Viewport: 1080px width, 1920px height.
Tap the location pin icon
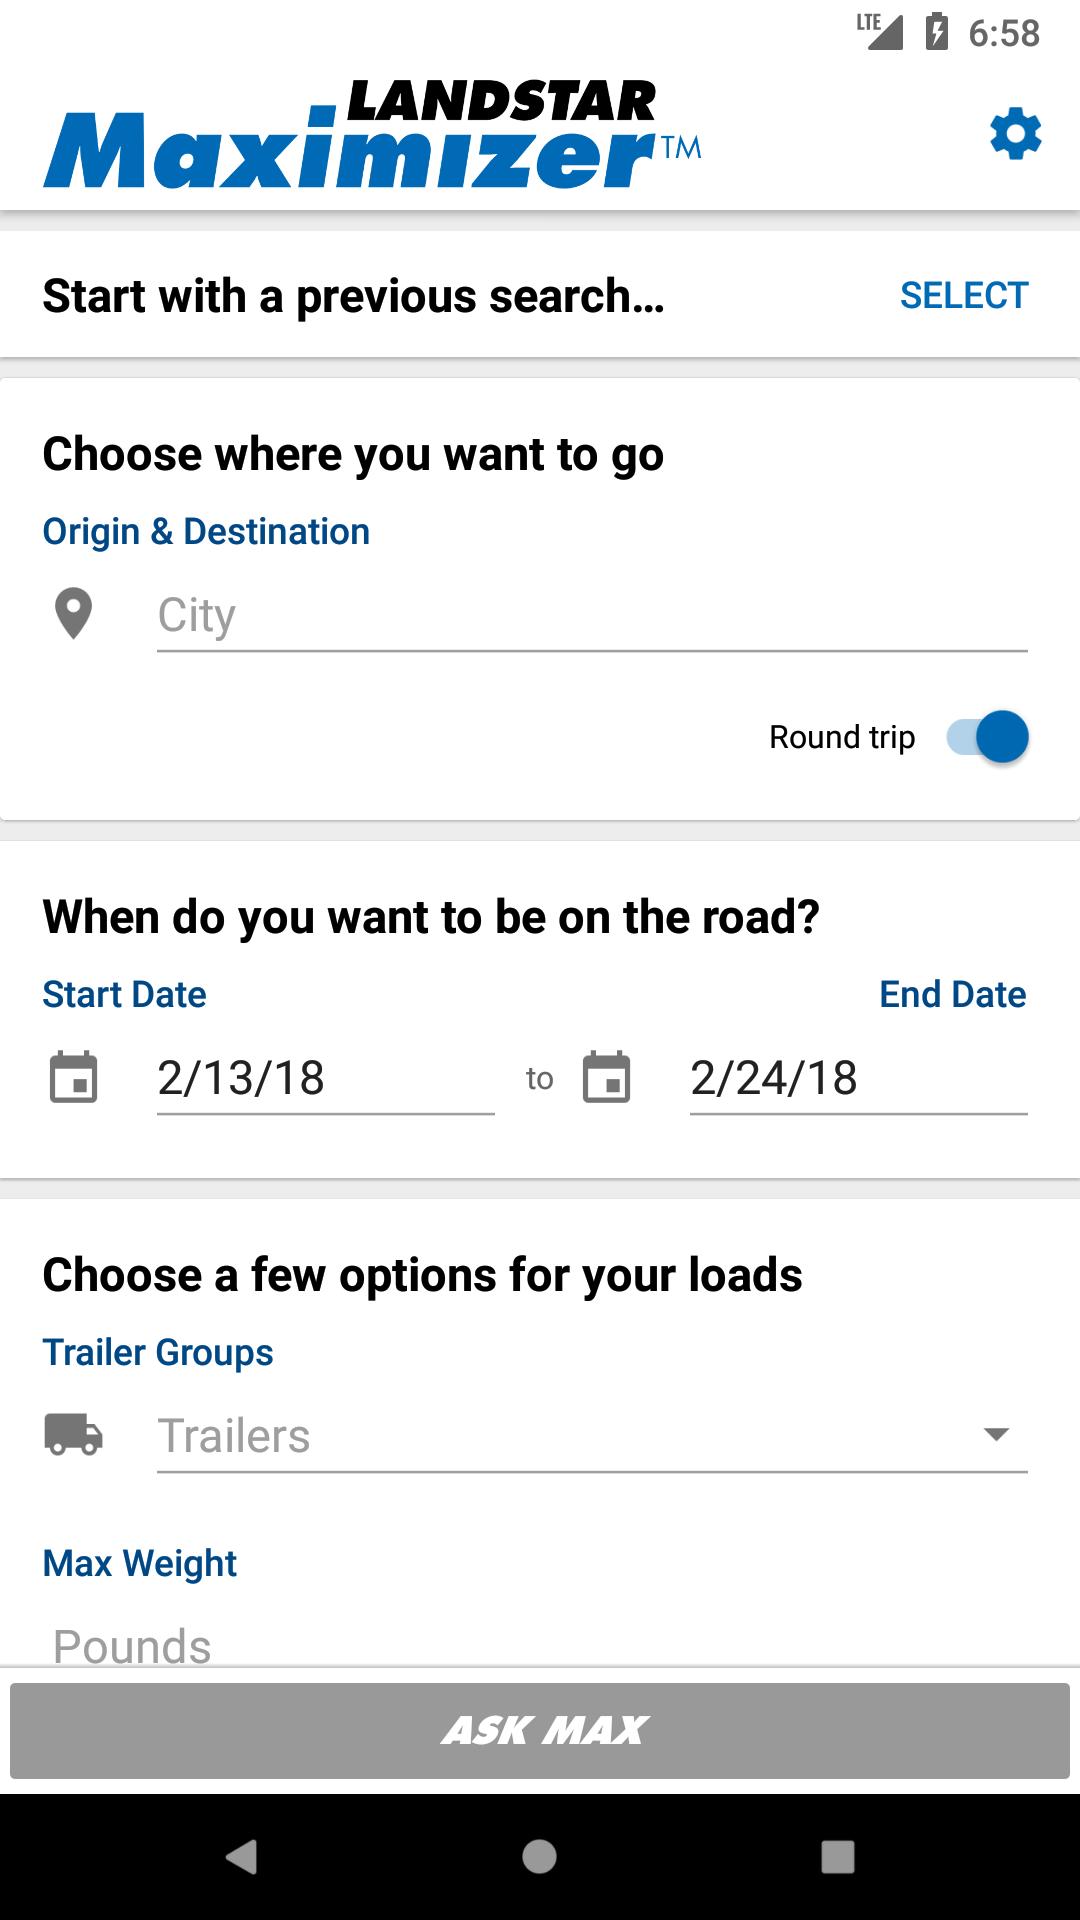click(x=73, y=614)
